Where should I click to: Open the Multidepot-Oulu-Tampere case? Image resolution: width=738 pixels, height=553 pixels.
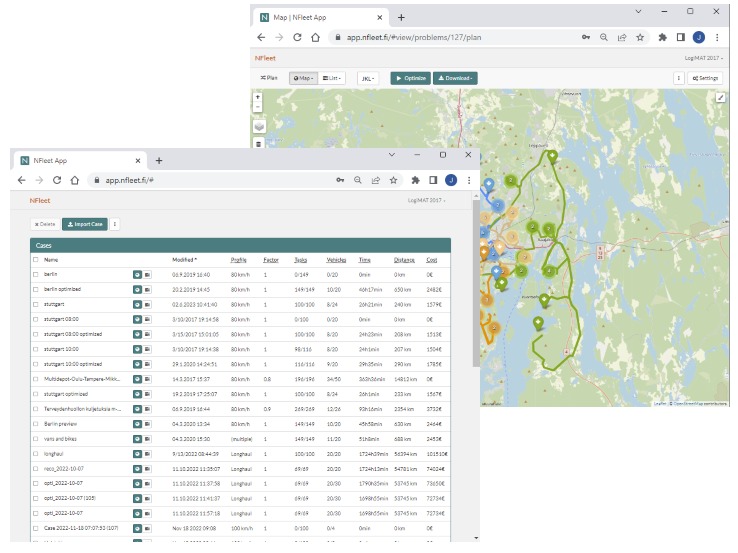pos(82,379)
